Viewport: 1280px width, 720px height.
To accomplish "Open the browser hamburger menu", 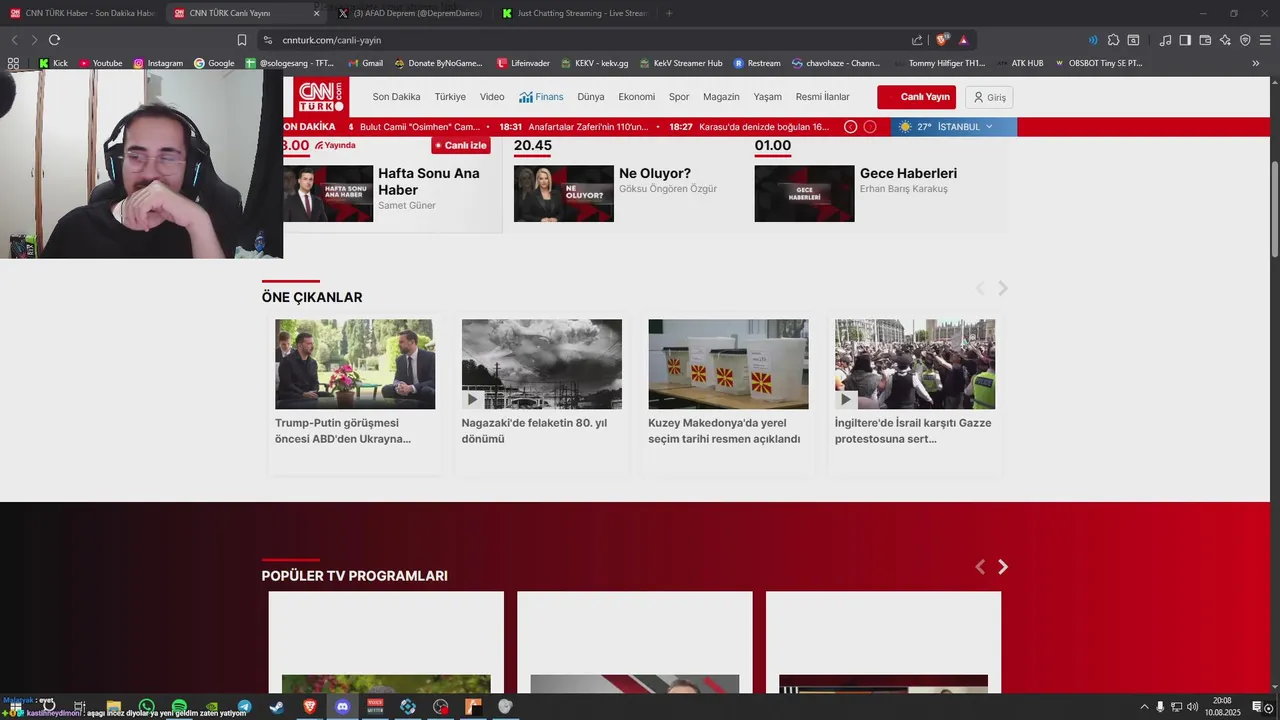I will (1265, 40).
